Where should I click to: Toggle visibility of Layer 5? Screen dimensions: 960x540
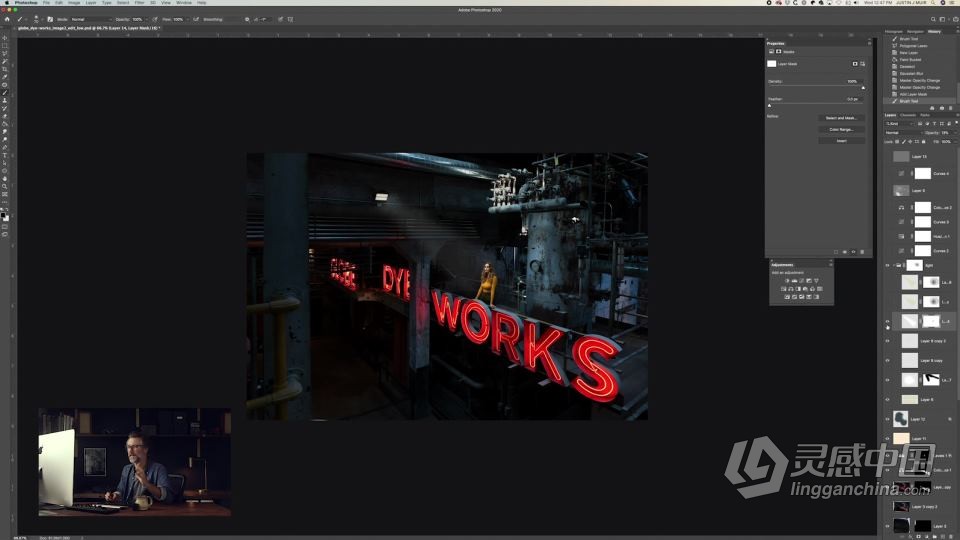pos(887,526)
